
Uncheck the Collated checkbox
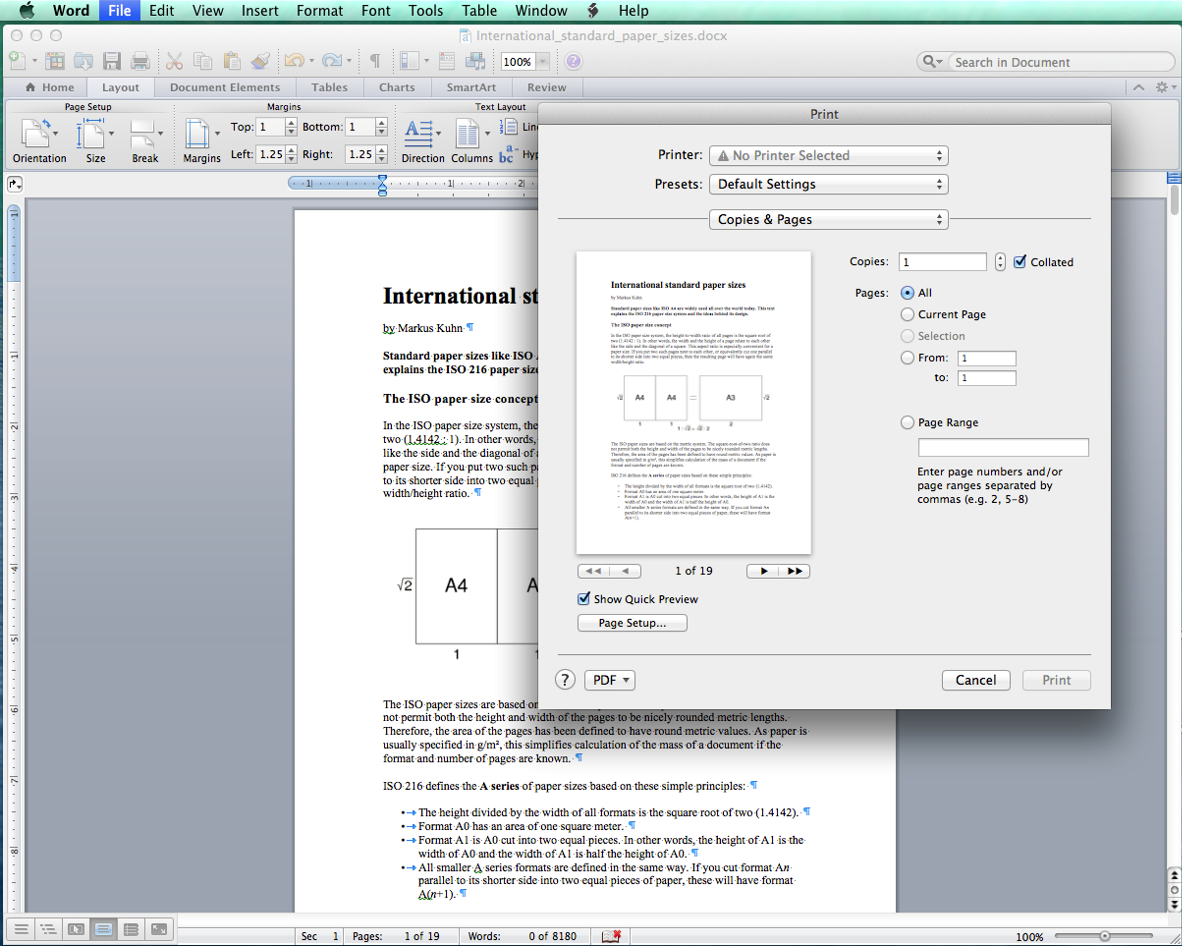click(1020, 262)
